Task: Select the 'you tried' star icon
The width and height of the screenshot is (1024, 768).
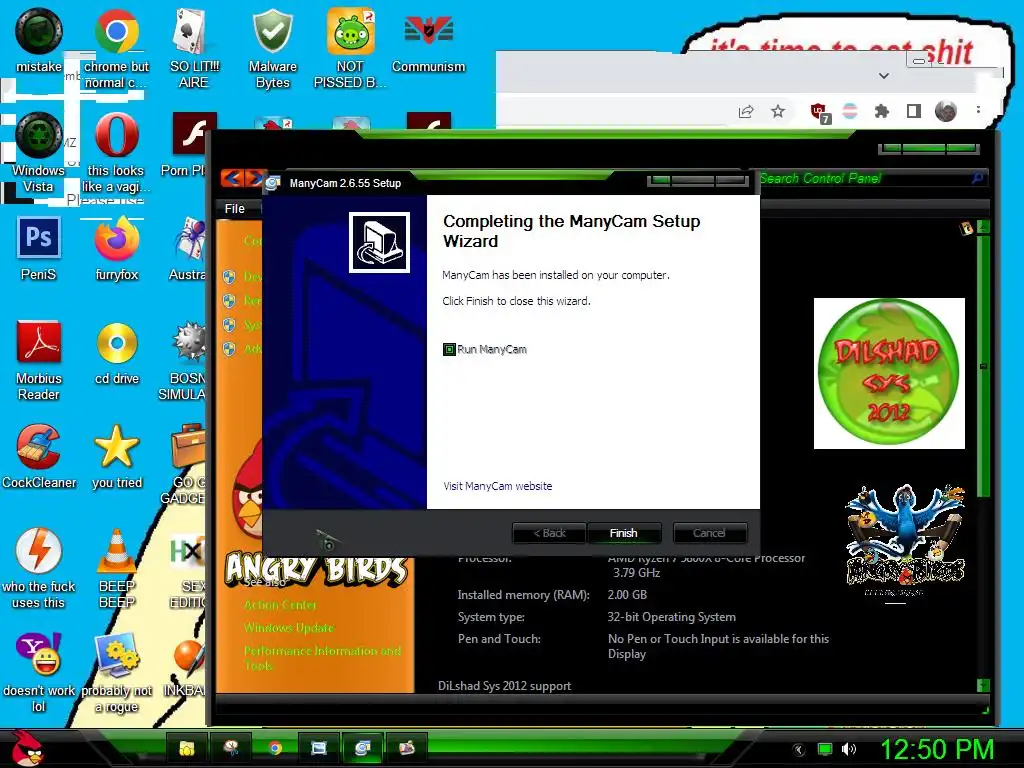Action: tap(116, 456)
